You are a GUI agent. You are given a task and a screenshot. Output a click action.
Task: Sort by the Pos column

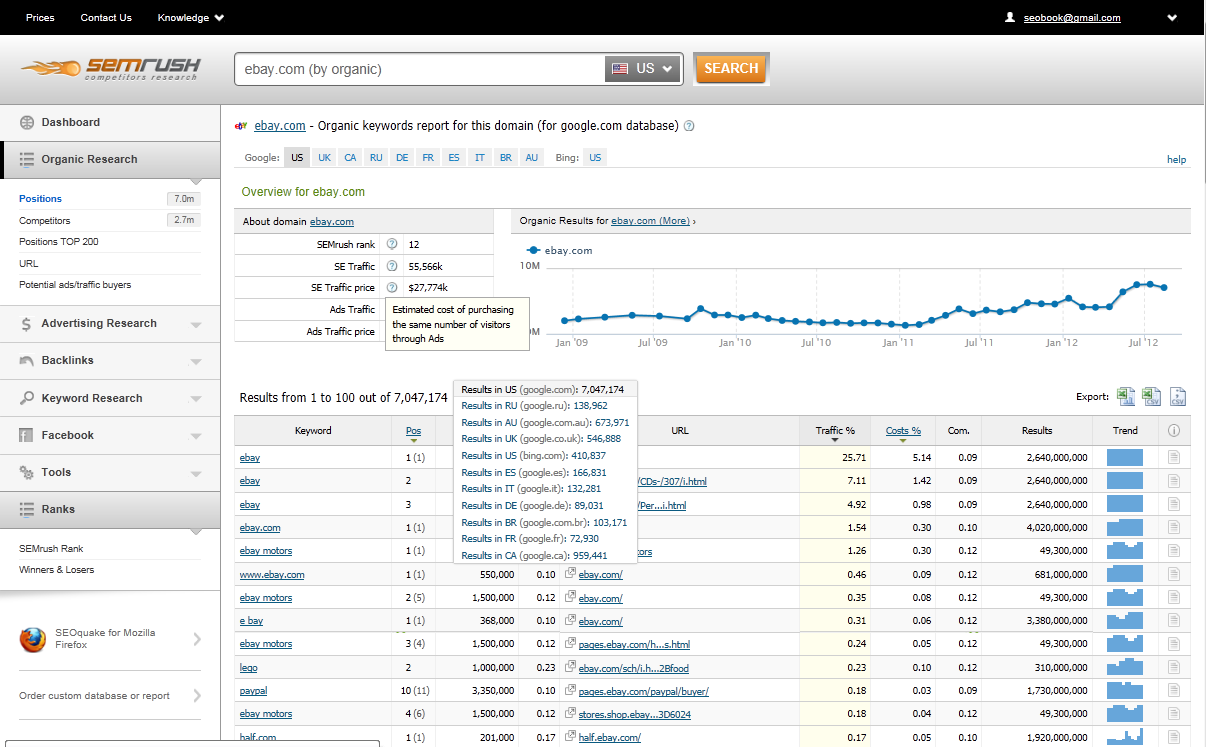(413, 431)
